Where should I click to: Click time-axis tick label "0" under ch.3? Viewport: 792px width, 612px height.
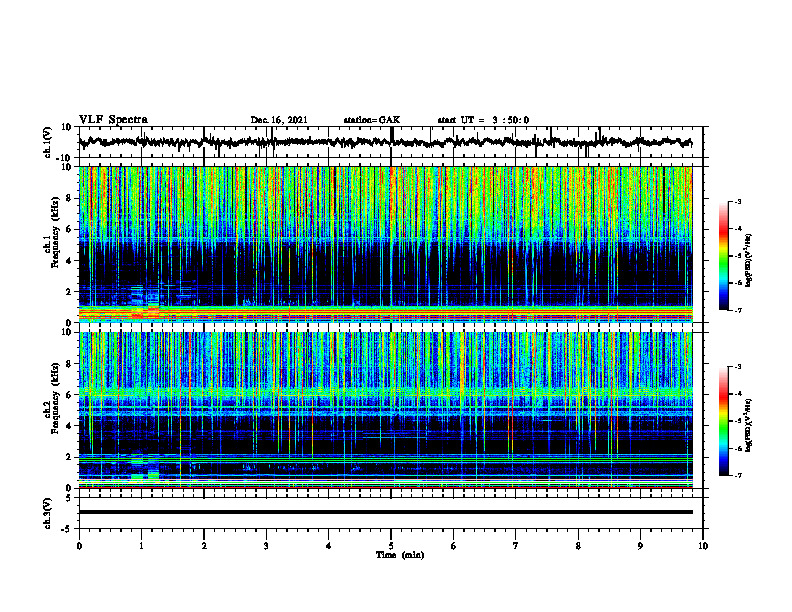pos(79,546)
